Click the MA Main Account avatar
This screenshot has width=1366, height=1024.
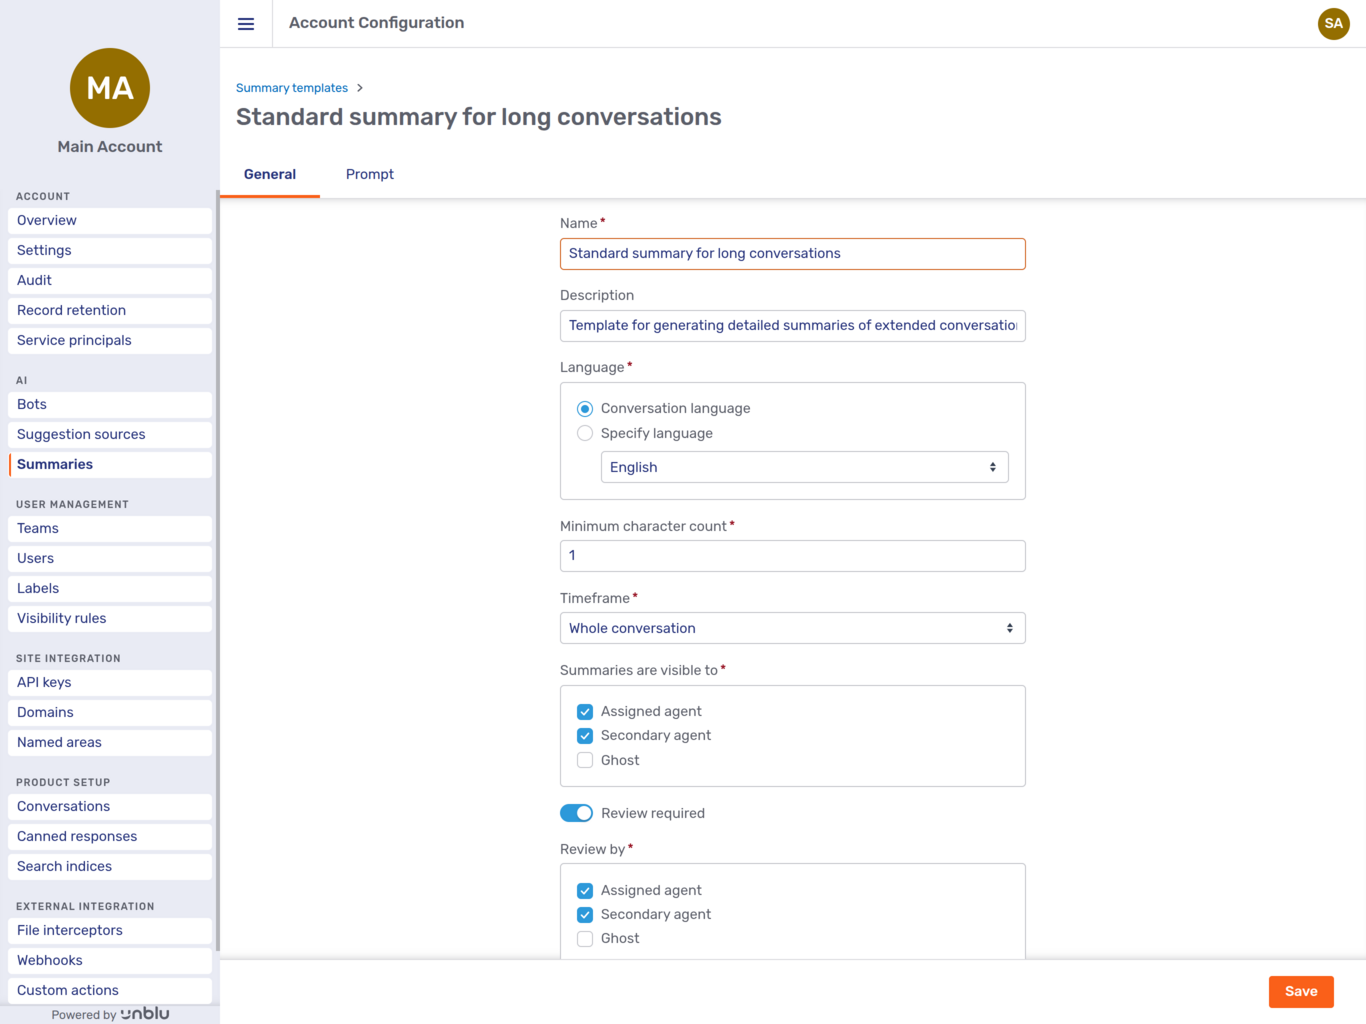(x=110, y=88)
